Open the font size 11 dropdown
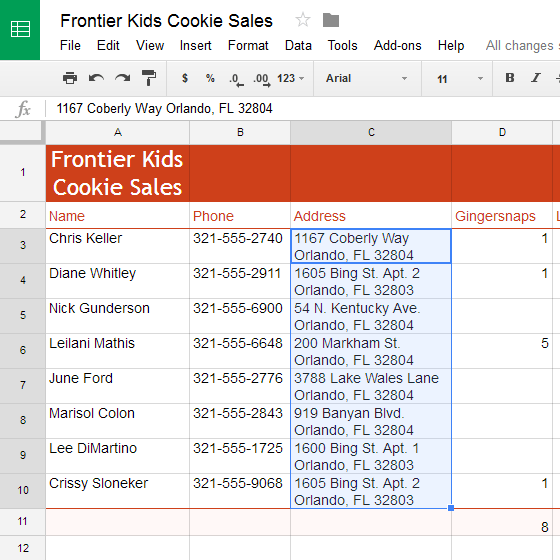The height and width of the screenshot is (560, 560). click(x=460, y=79)
